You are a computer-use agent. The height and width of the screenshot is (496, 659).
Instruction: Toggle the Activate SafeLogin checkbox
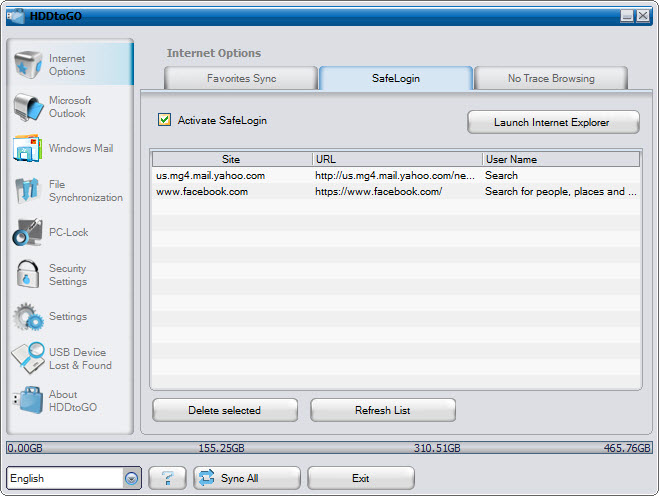(x=164, y=120)
